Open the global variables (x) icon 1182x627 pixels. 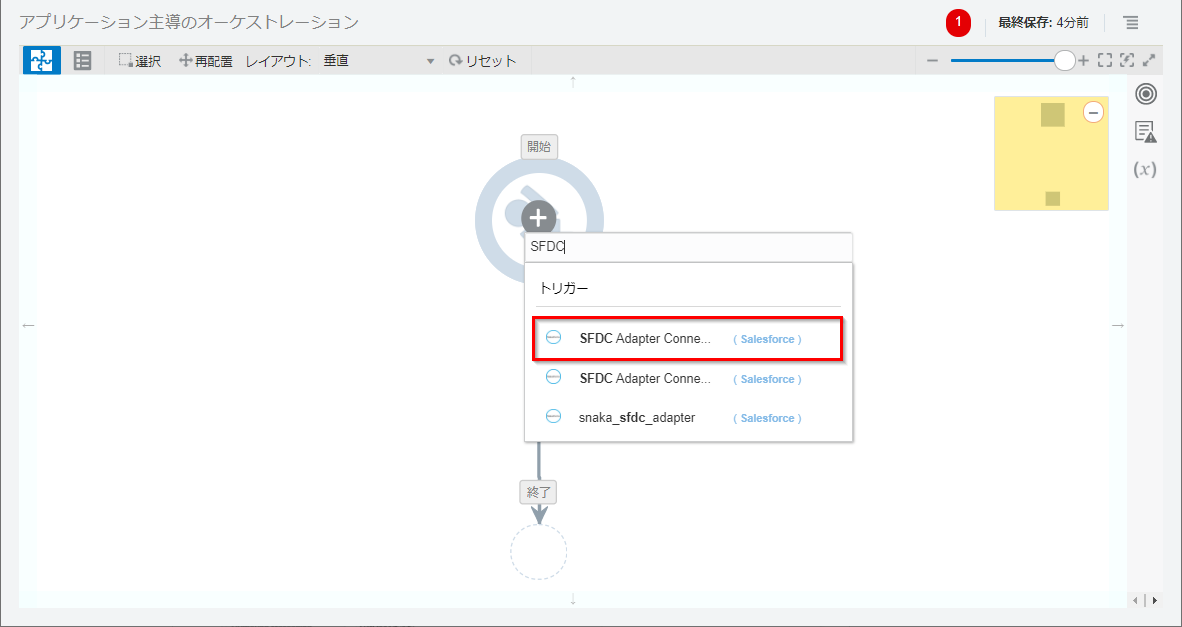1145,169
